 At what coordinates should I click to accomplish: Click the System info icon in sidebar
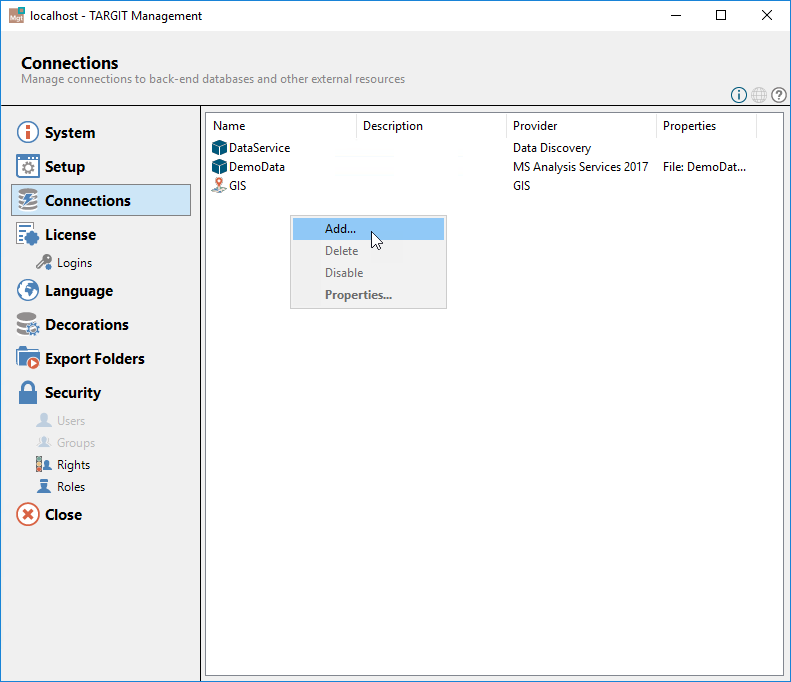point(28,133)
